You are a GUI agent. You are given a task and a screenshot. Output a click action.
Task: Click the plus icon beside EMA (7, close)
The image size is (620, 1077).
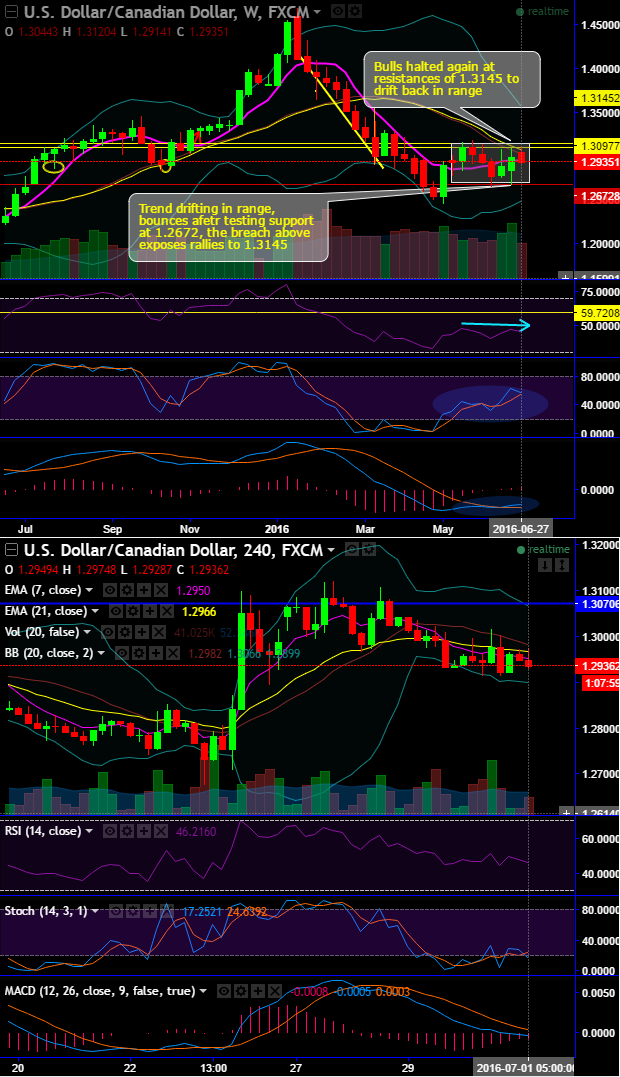coord(144,590)
